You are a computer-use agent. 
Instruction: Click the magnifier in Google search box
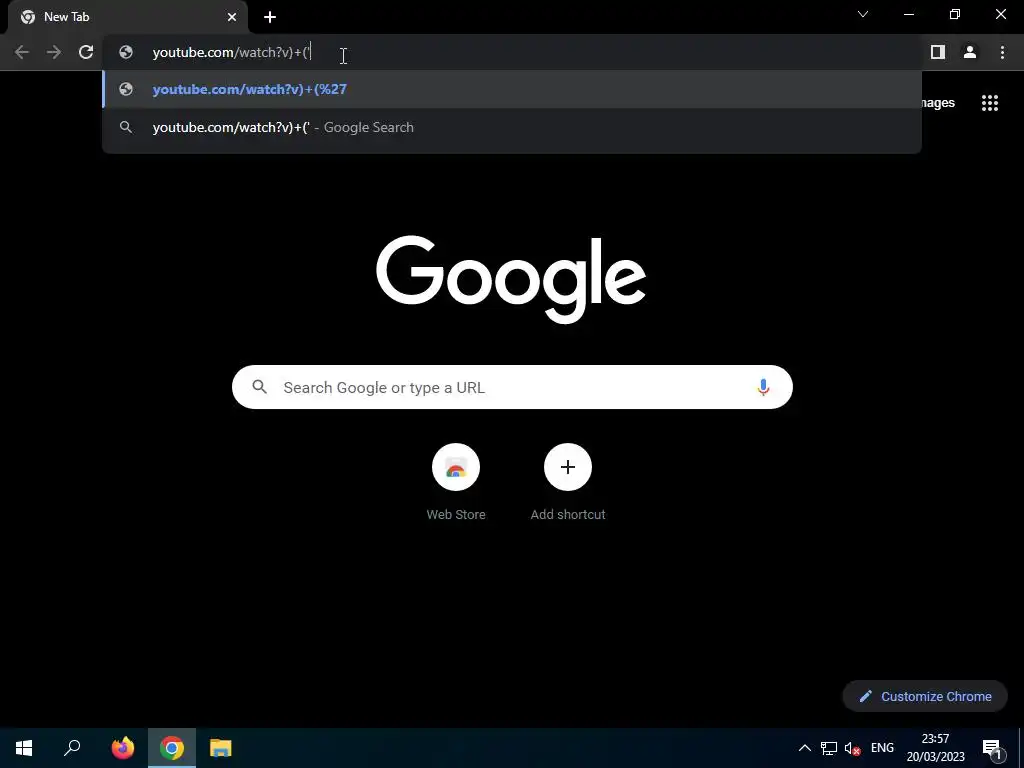[x=259, y=387]
